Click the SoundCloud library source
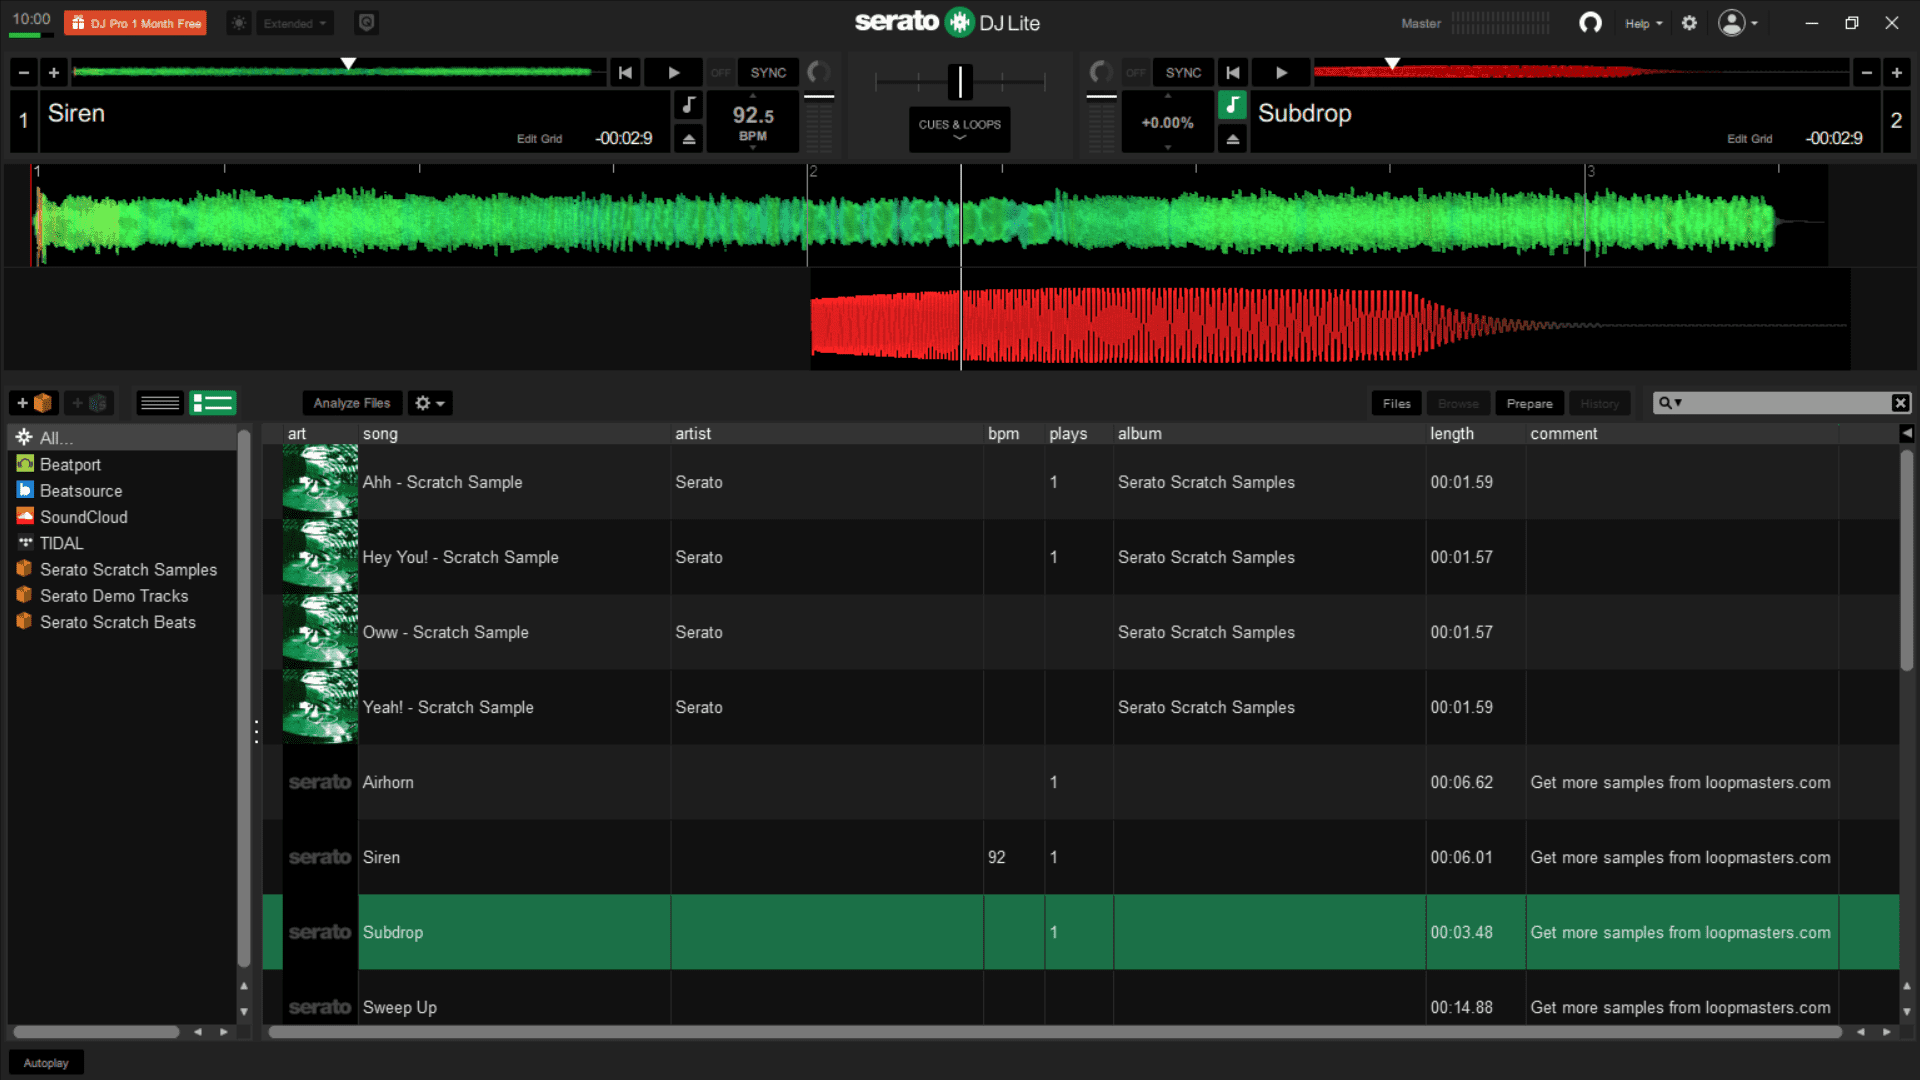1920x1080 pixels. pyautogui.click(x=83, y=517)
